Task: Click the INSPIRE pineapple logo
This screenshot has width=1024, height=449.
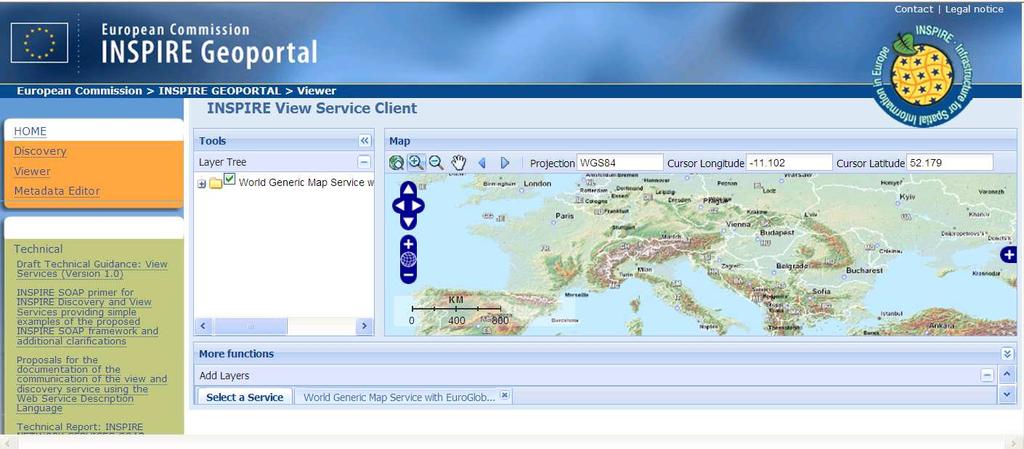Action: coord(922,75)
